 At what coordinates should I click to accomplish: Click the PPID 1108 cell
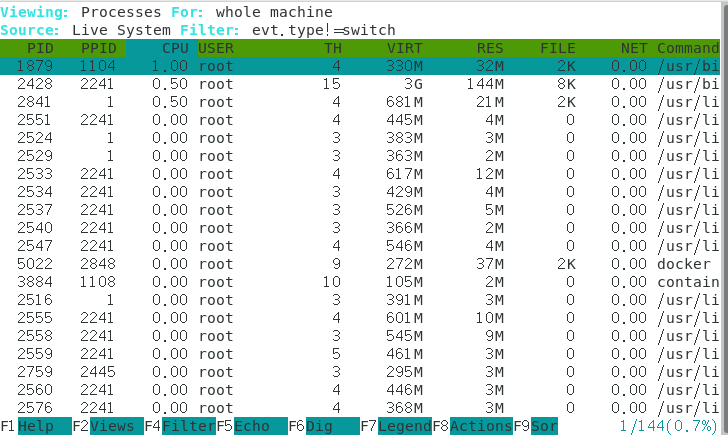(x=98, y=282)
